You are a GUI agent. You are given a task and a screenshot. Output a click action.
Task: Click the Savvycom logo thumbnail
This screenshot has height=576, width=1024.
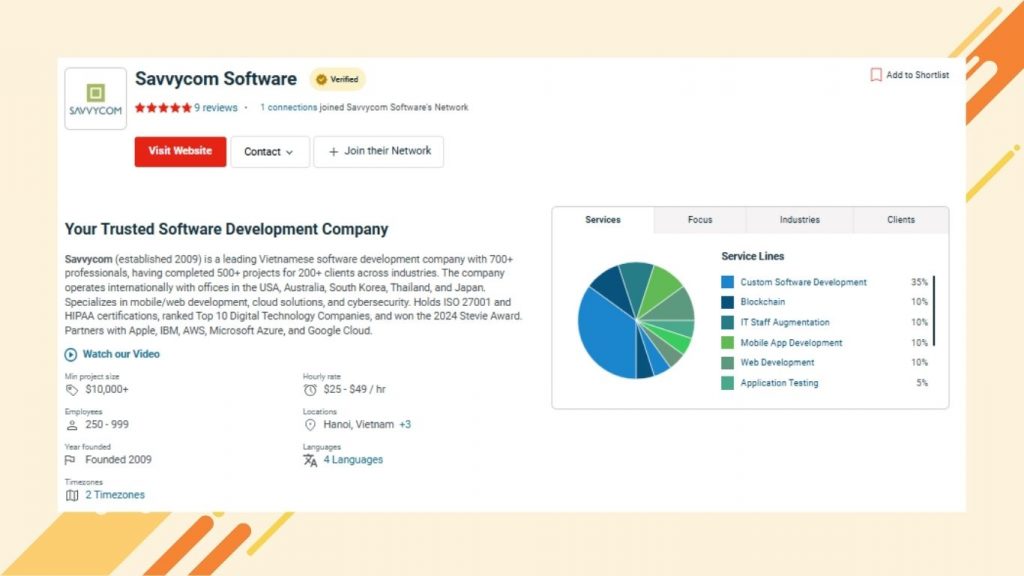point(95,97)
